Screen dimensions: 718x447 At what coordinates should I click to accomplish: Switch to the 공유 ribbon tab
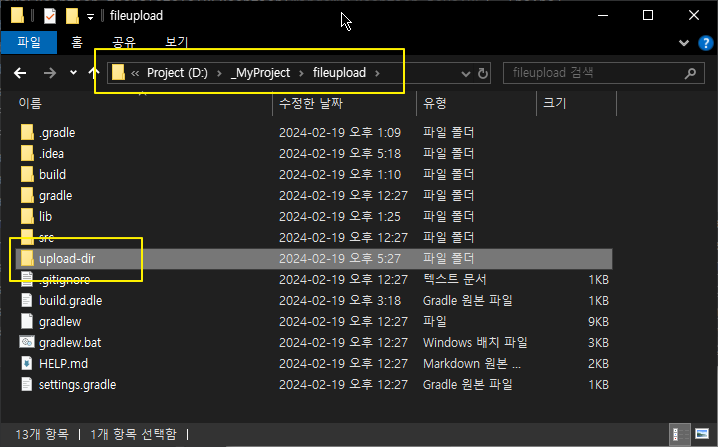click(x=124, y=43)
